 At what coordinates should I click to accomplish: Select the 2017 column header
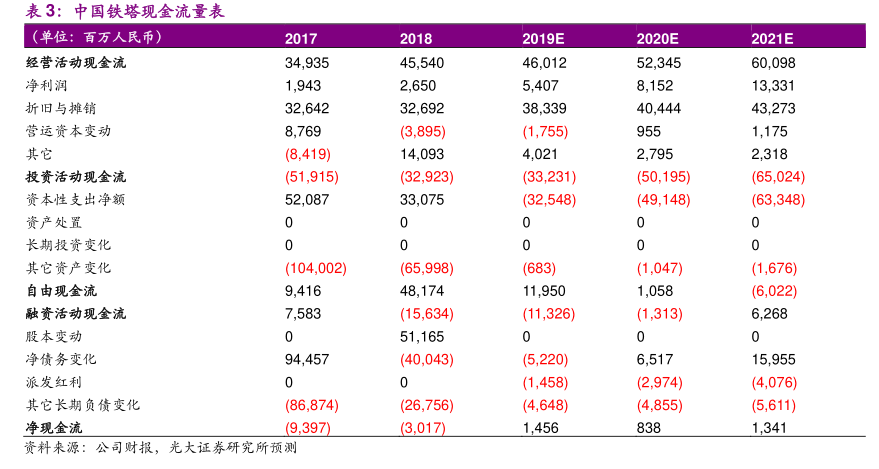click(301, 39)
